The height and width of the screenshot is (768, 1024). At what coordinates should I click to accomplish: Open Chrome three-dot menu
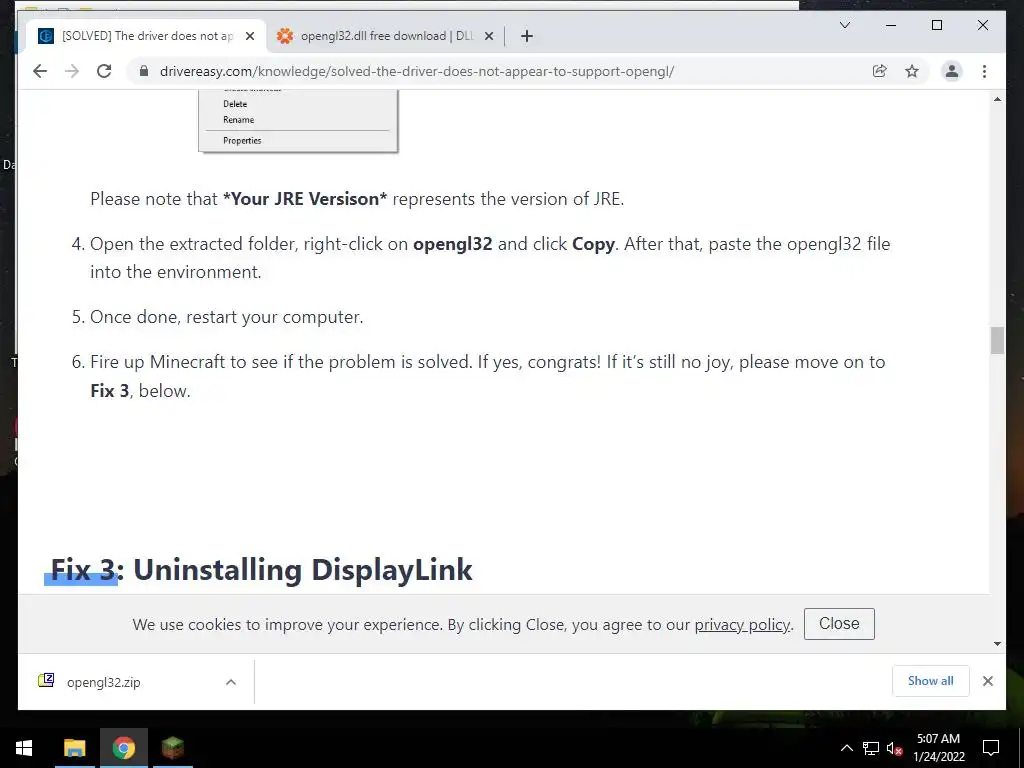pos(984,71)
